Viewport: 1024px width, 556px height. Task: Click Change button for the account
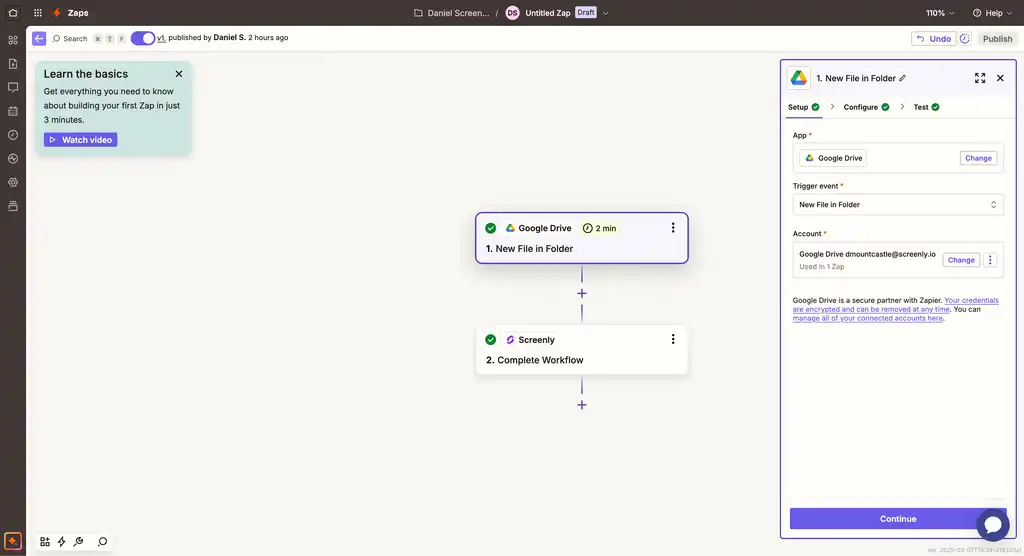[961, 260]
